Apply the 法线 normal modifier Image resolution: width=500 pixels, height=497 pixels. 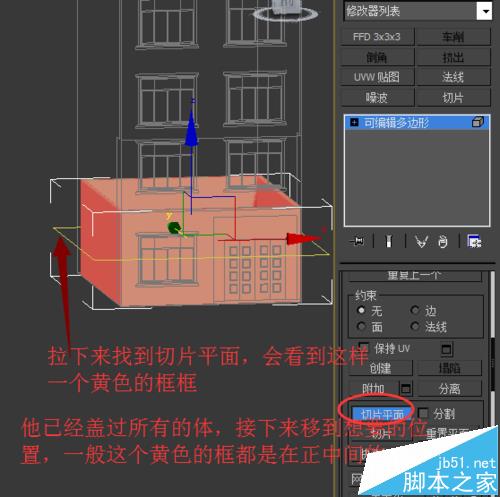(x=453, y=77)
